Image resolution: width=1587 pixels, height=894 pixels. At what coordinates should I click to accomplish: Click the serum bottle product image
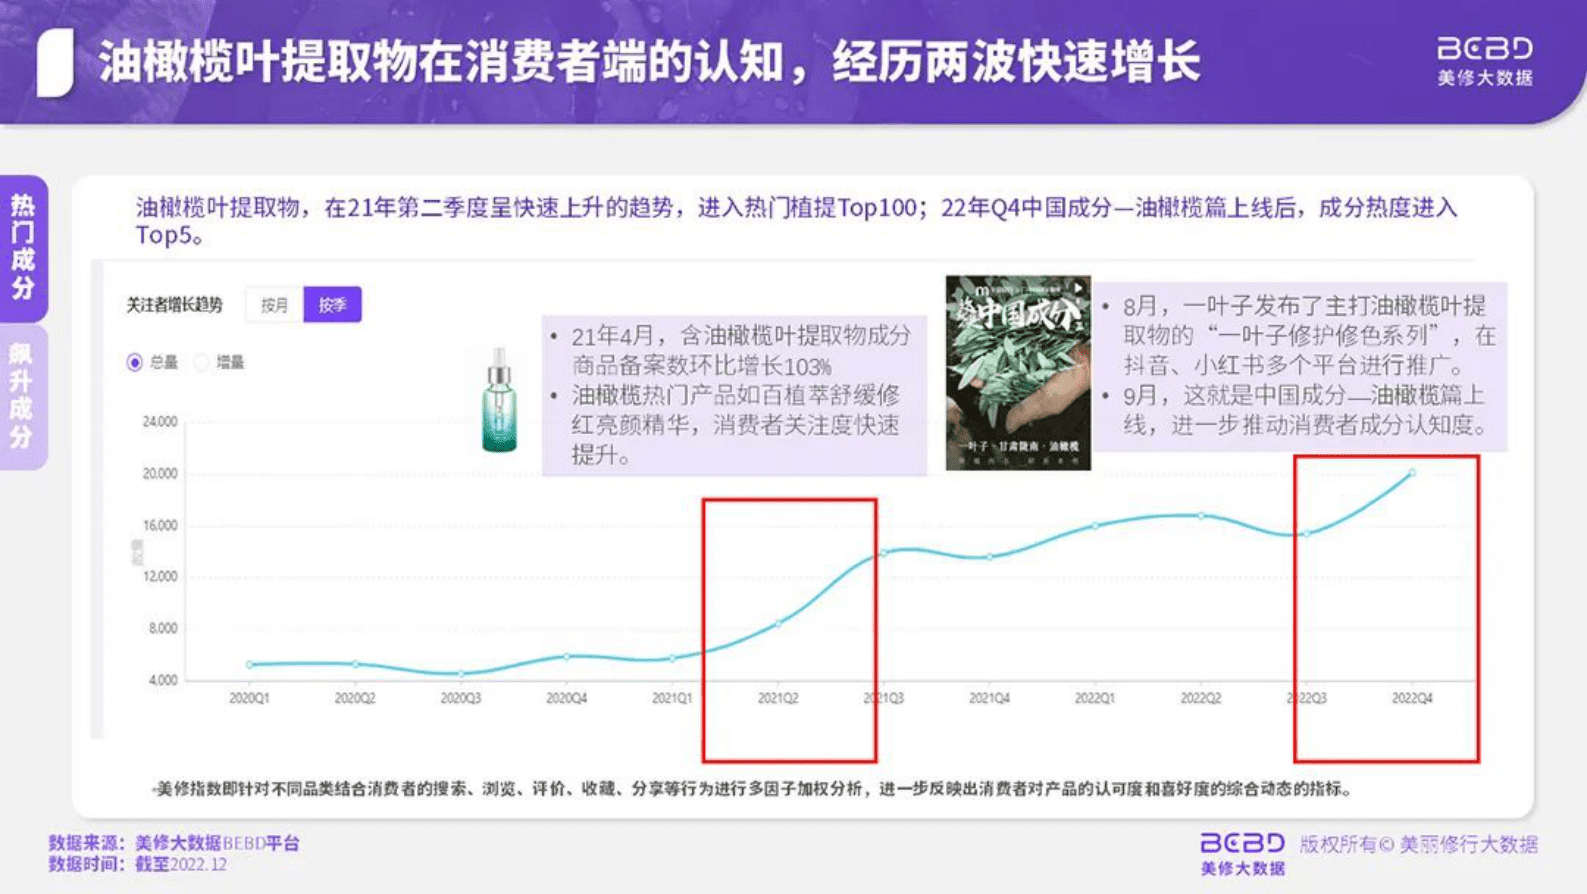[x=499, y=401]
